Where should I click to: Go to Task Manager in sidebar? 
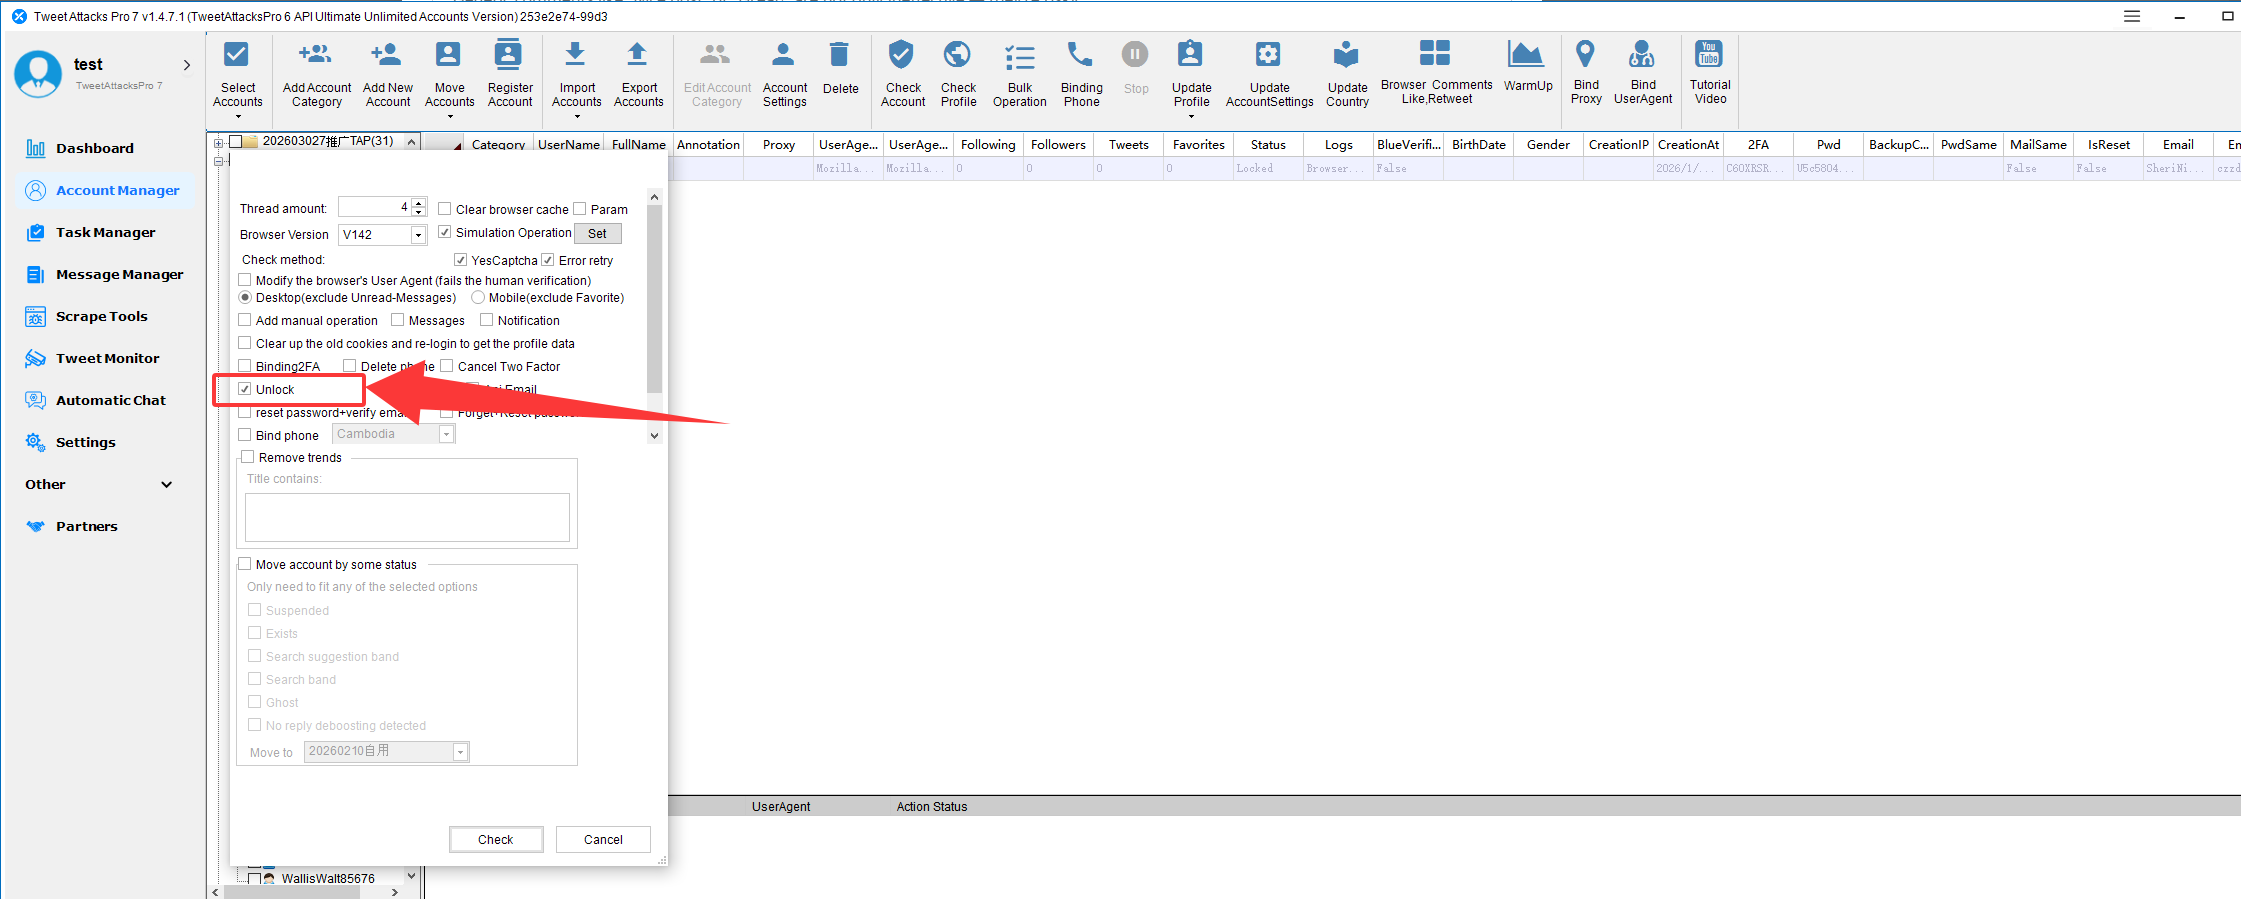click(105, 232)
